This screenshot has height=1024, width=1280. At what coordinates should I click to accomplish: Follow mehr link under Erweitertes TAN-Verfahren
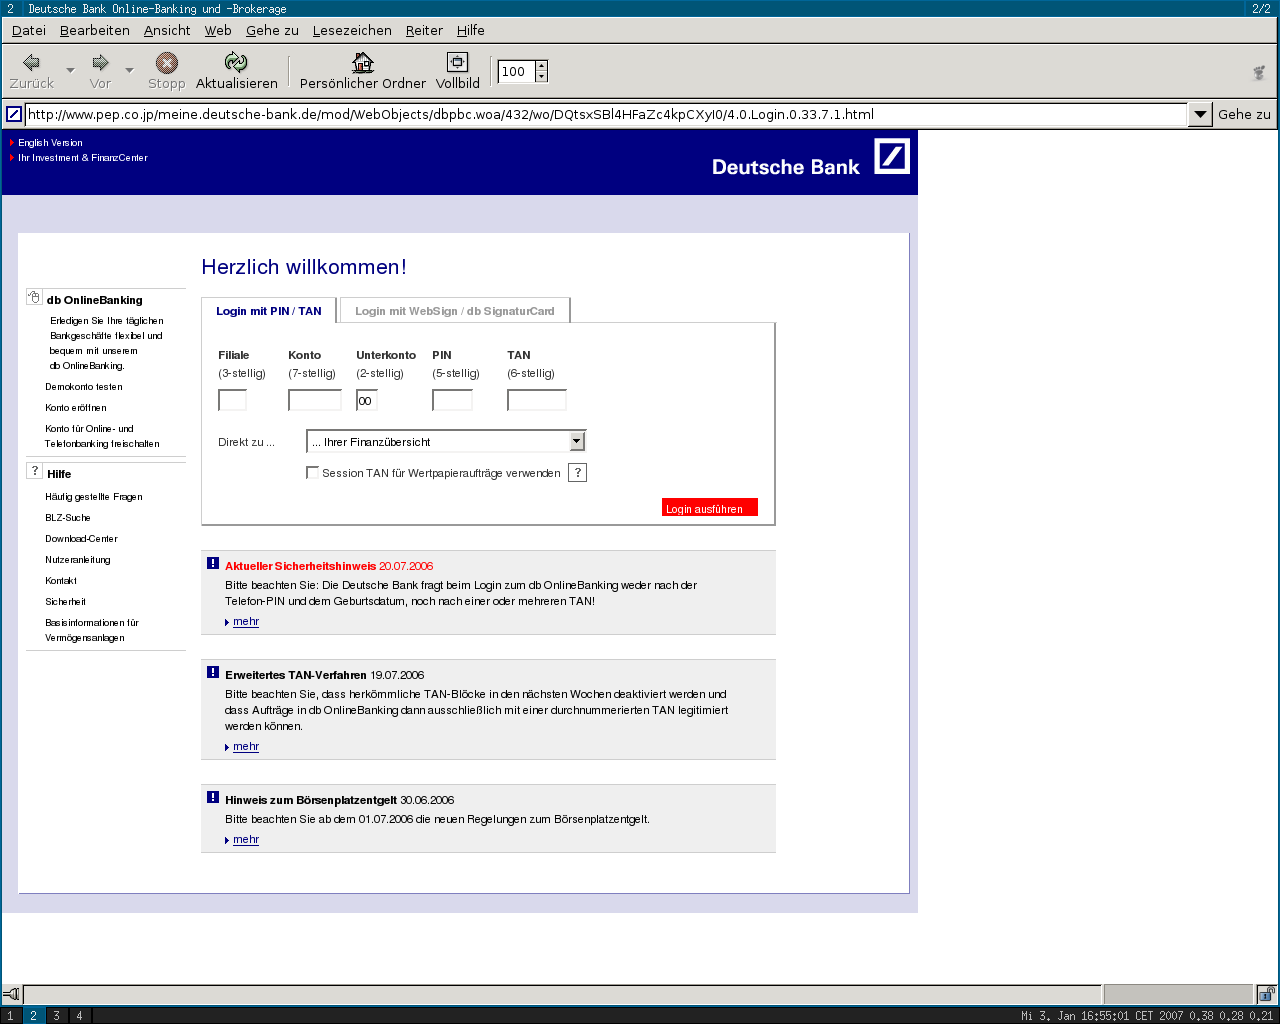tap(246, 747)
